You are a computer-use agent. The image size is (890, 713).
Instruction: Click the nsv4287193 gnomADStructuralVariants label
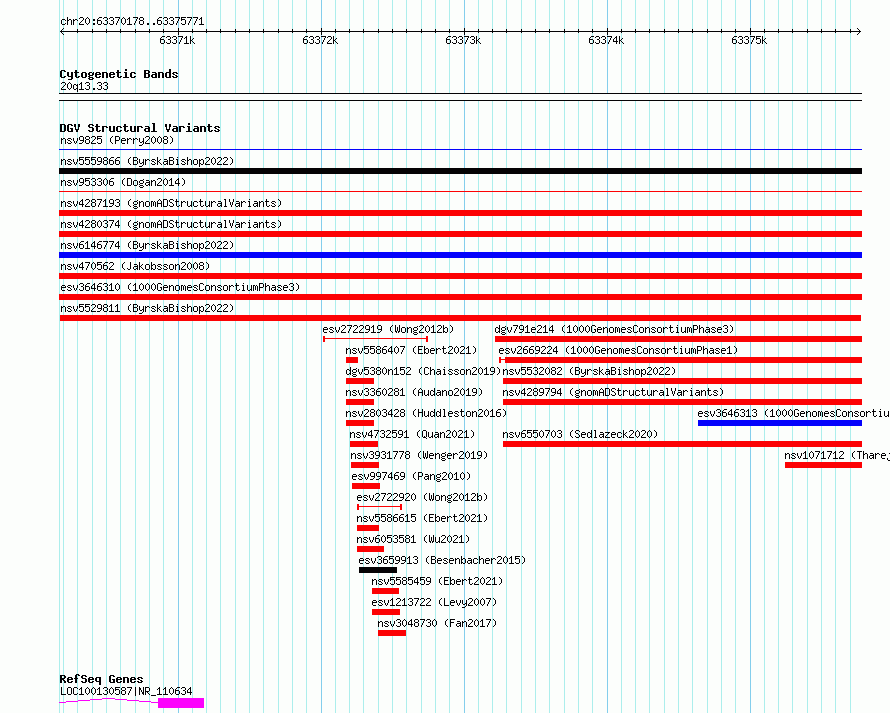[171, 203]
